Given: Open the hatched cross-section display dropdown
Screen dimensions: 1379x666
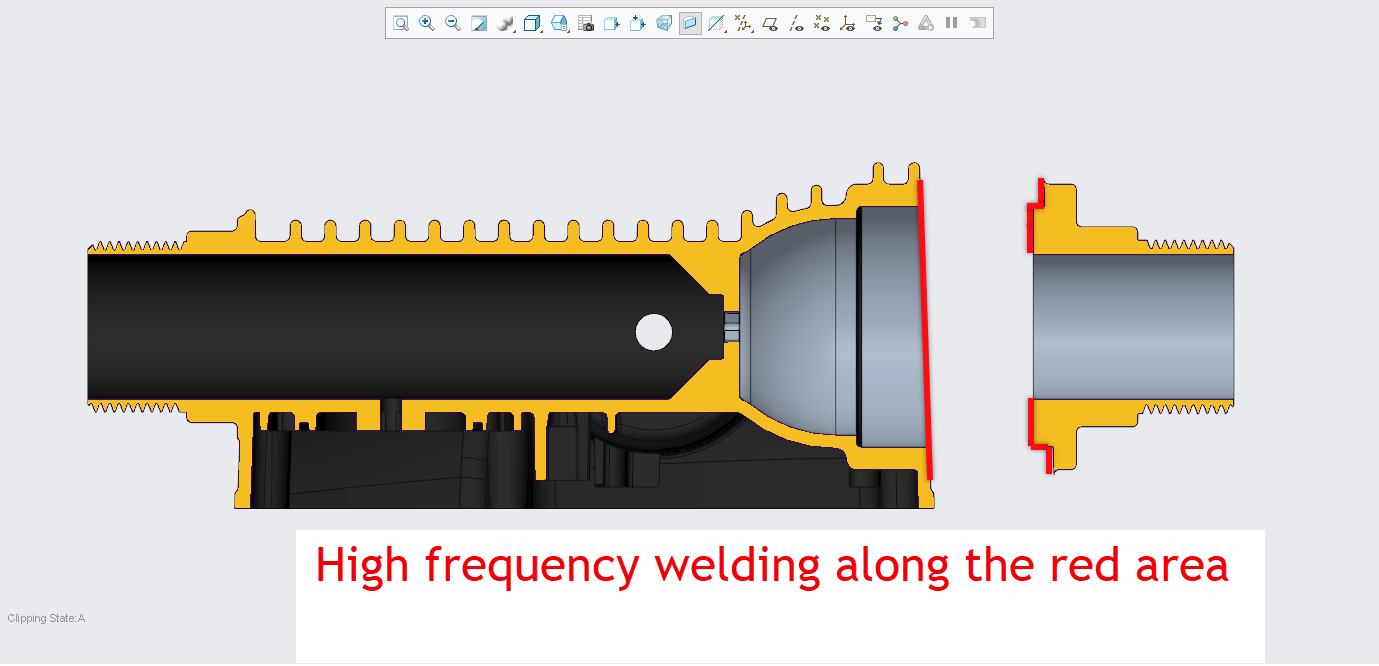Looking at the screenshot, I should pyautogui.click(x=717, y=23).
